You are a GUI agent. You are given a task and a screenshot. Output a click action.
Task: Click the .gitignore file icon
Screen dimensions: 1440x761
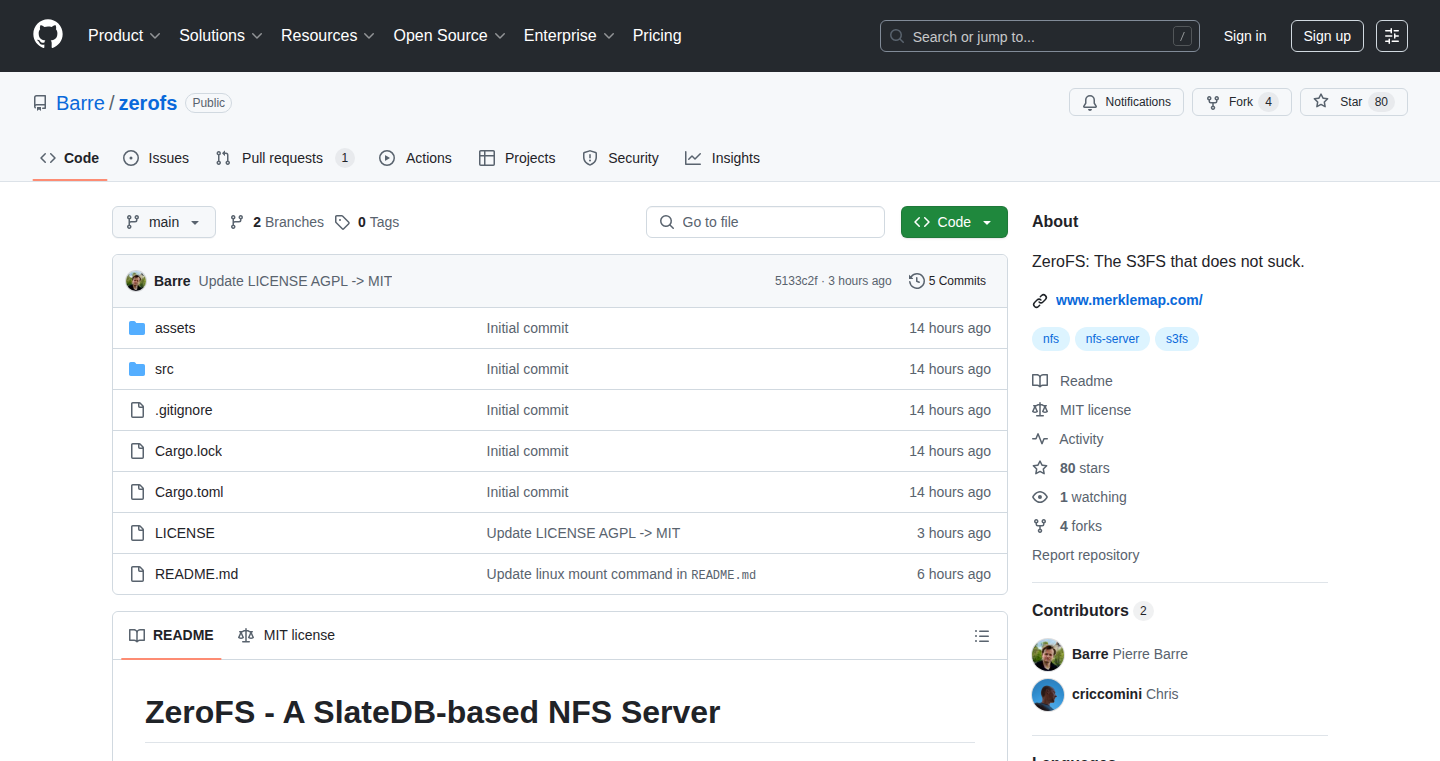coord(137,410)
